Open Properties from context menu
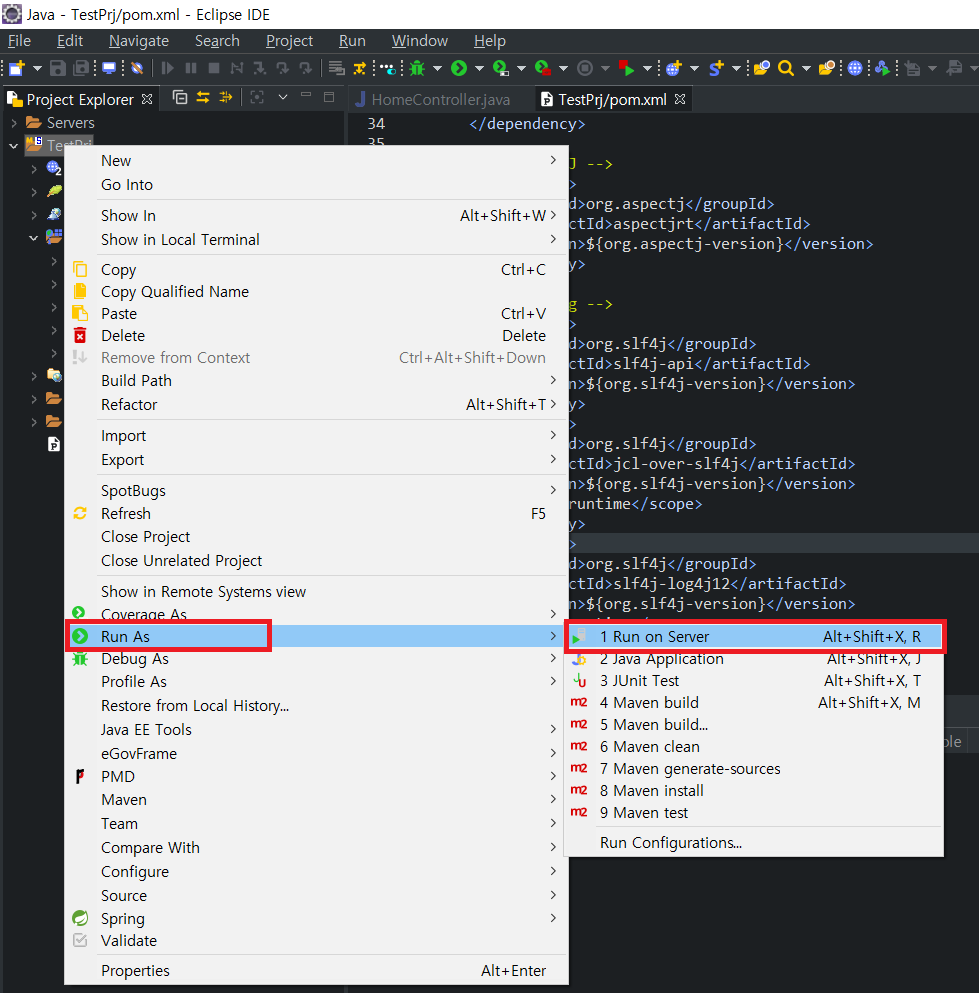The height and width of the screenshot is (993, 979). [x=316, y=971]
